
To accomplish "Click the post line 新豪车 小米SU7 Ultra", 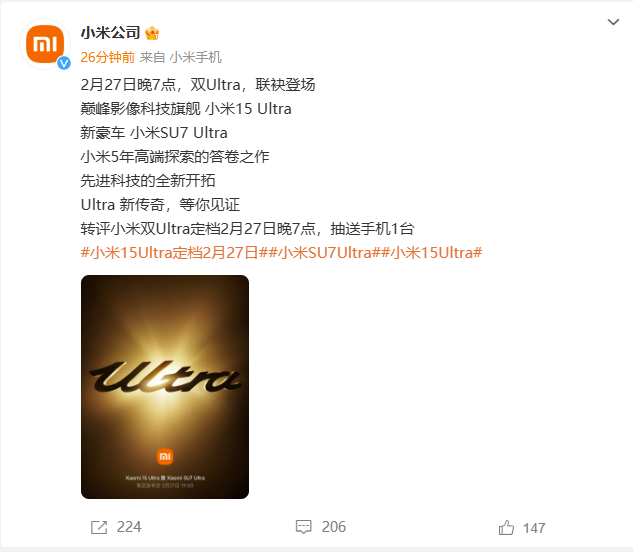I will click(x=154, y=133).
